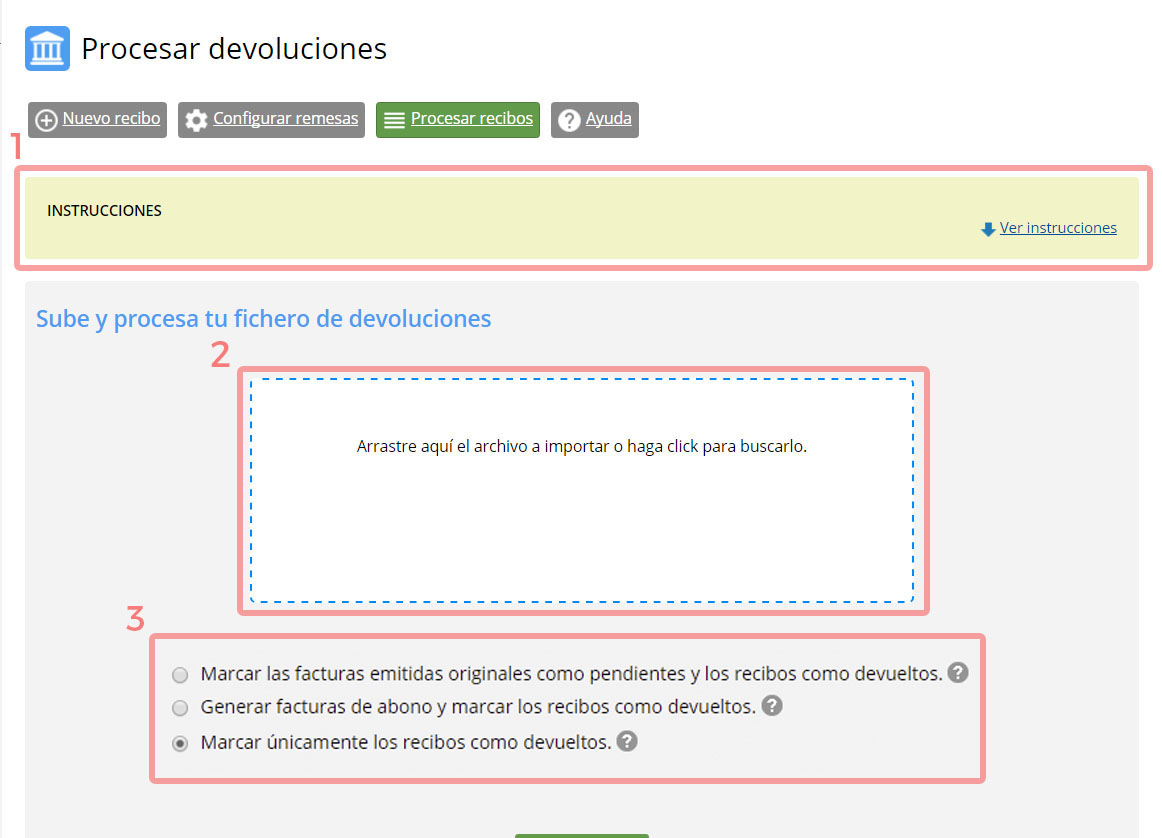Click the blue down arrow beside Ver instrucciones

(x=988, y=229)
